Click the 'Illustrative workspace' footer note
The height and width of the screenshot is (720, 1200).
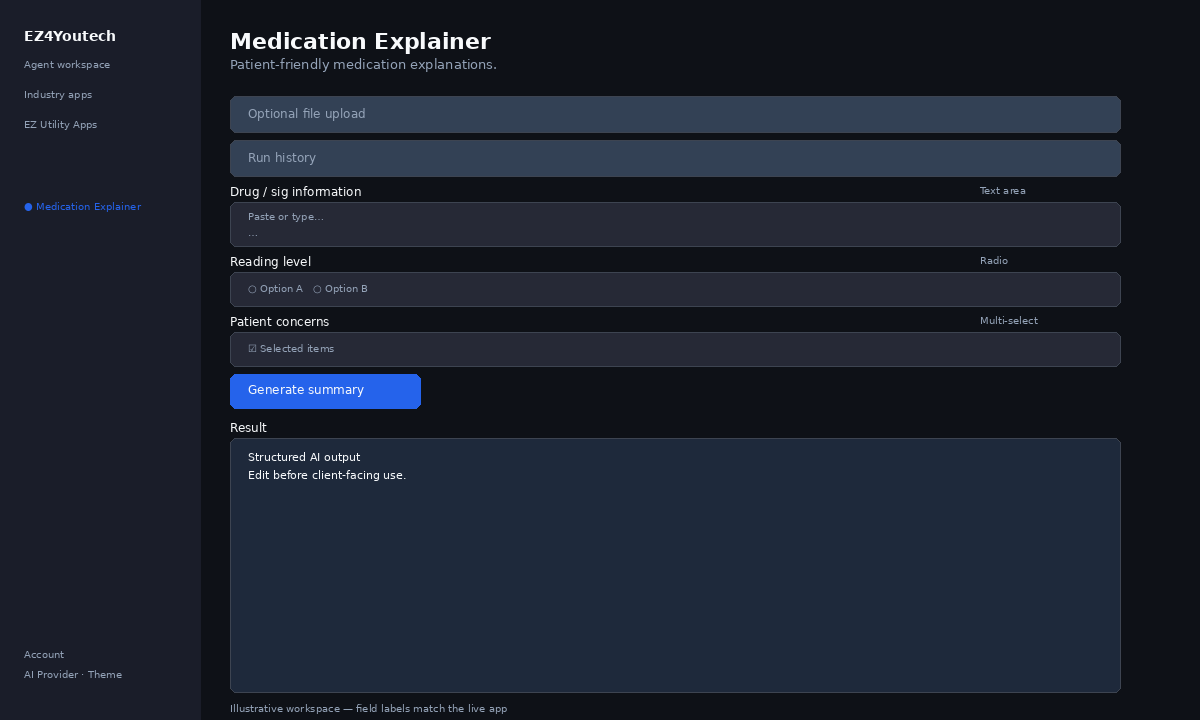tap(368, 709)
